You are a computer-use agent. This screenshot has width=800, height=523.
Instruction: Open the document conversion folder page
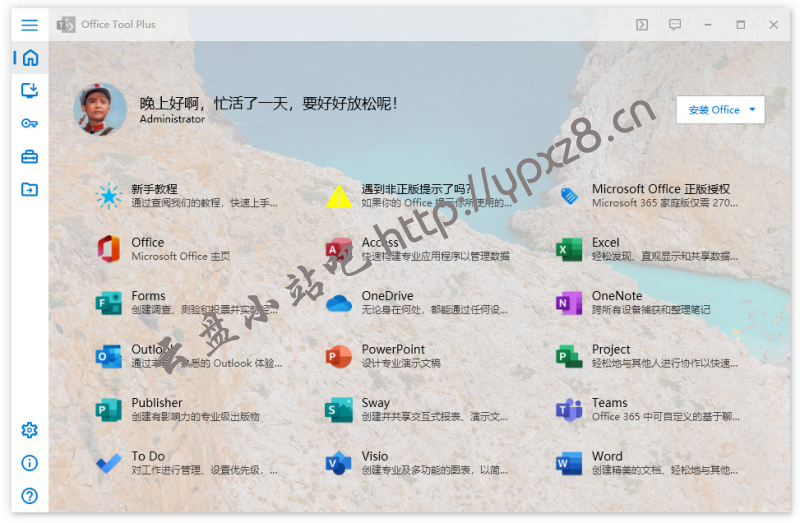pyautogui.click(x=30, y=189)
